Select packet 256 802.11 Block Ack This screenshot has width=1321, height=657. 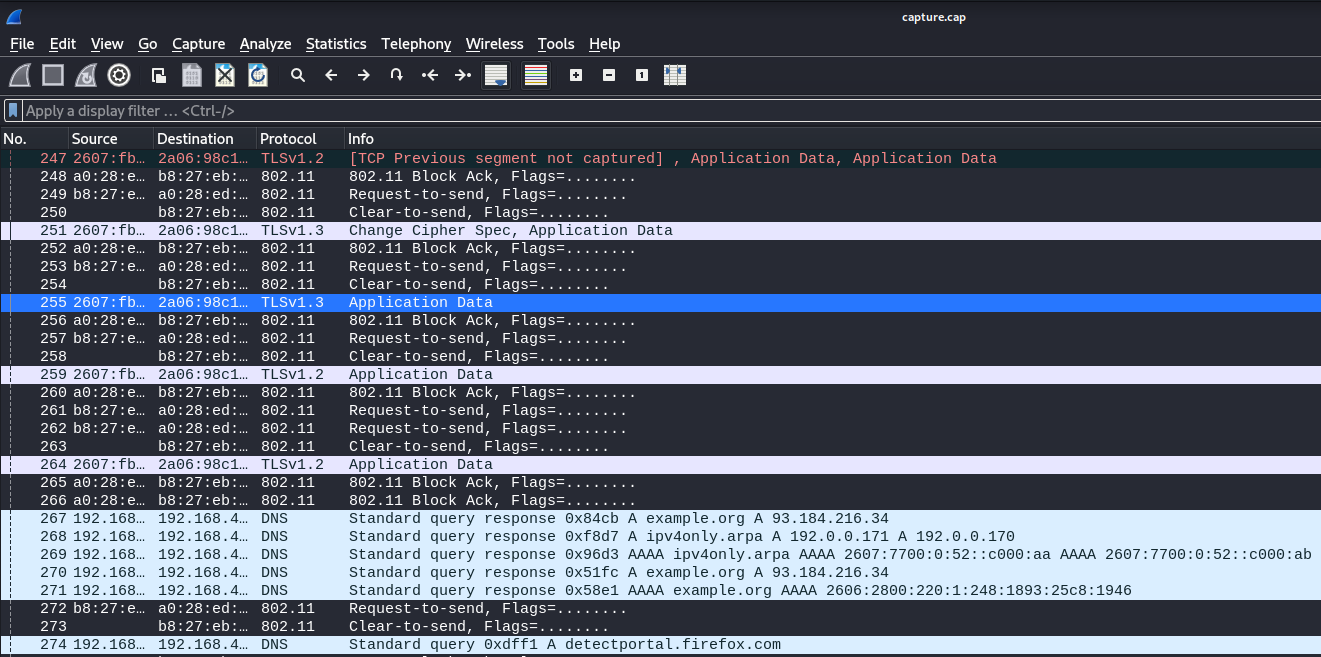[660, 320]
